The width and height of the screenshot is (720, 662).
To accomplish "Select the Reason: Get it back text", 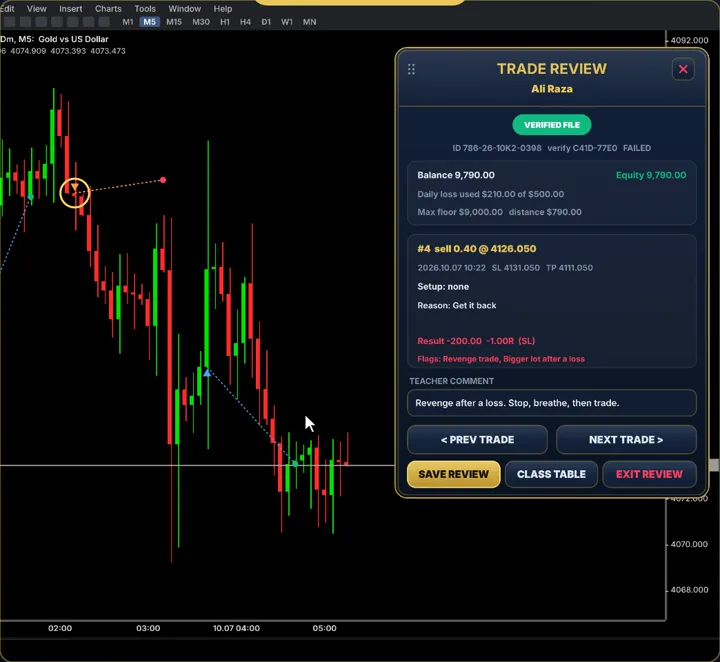I will point(456,306).
